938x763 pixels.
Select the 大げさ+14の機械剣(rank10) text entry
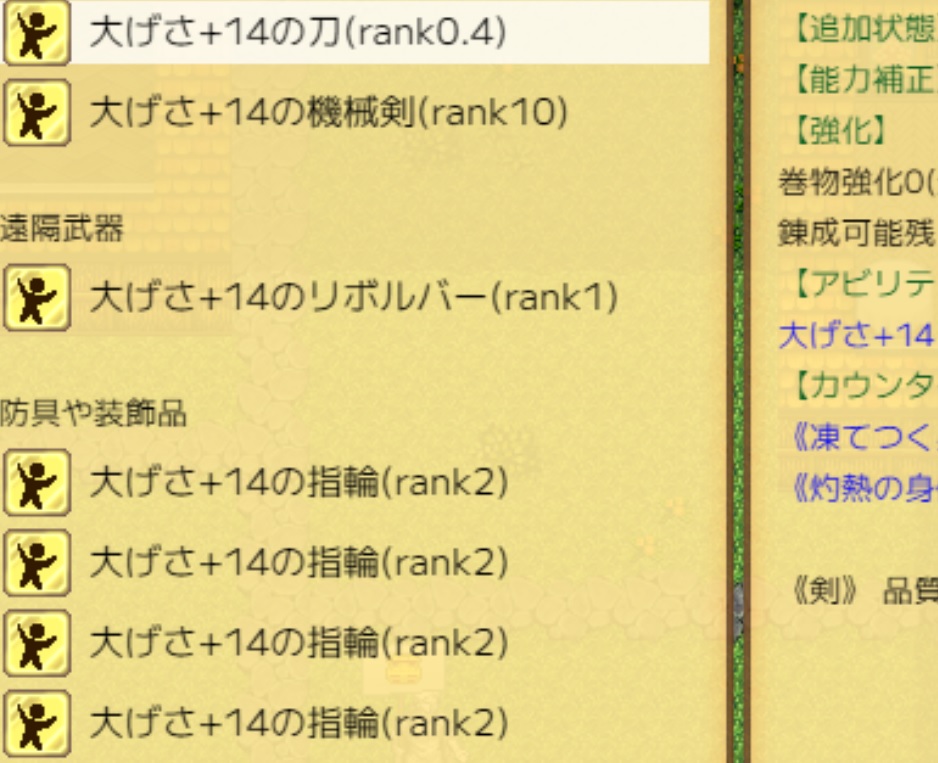coord(328,113)
